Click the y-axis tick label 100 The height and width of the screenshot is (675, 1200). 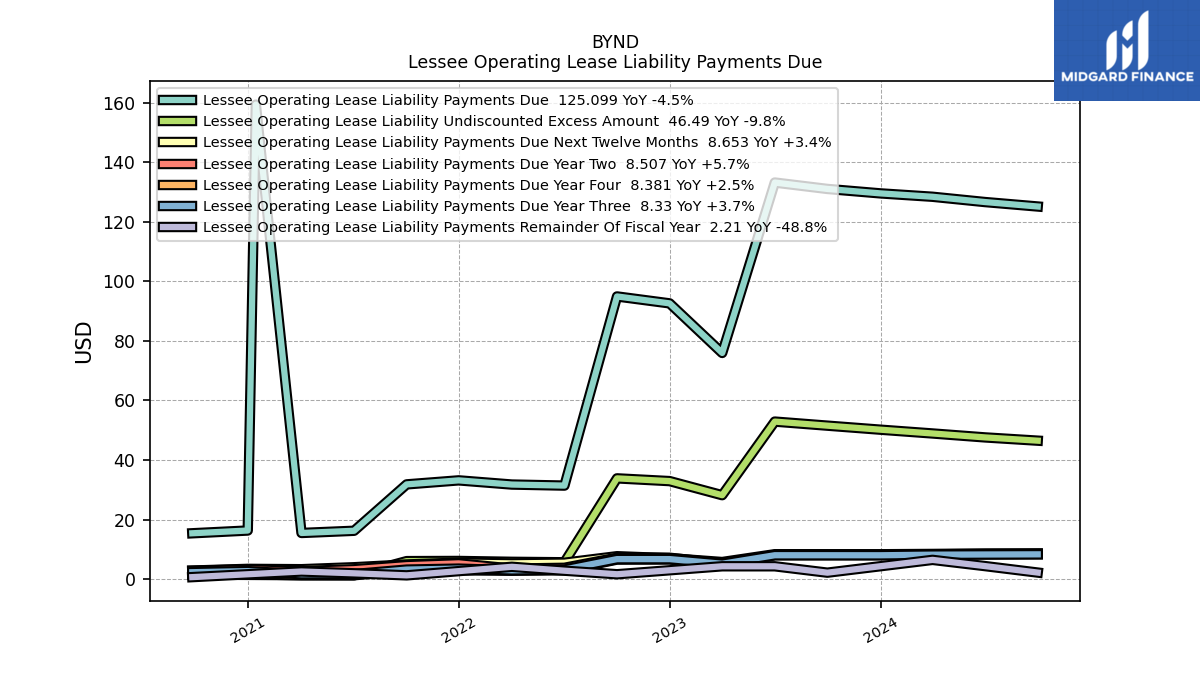pos(123,282)
